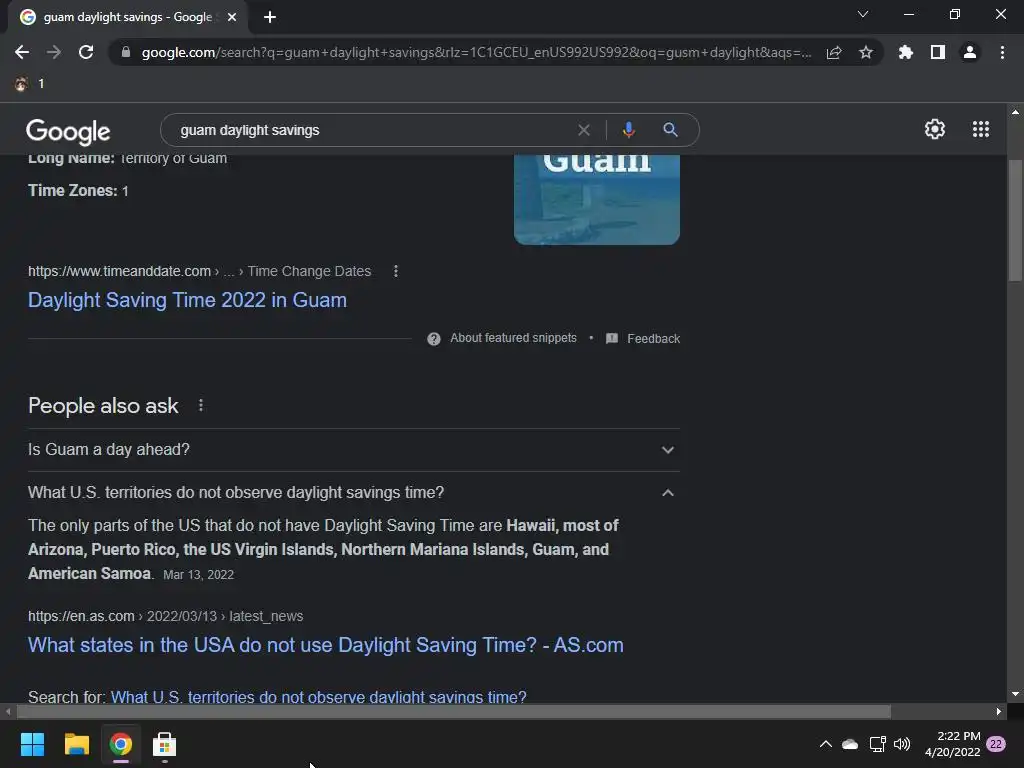Open the OneDrive cloud tray icon
Screen dimensions: 1024x768
pyautogui.click(x=850, y=744)
